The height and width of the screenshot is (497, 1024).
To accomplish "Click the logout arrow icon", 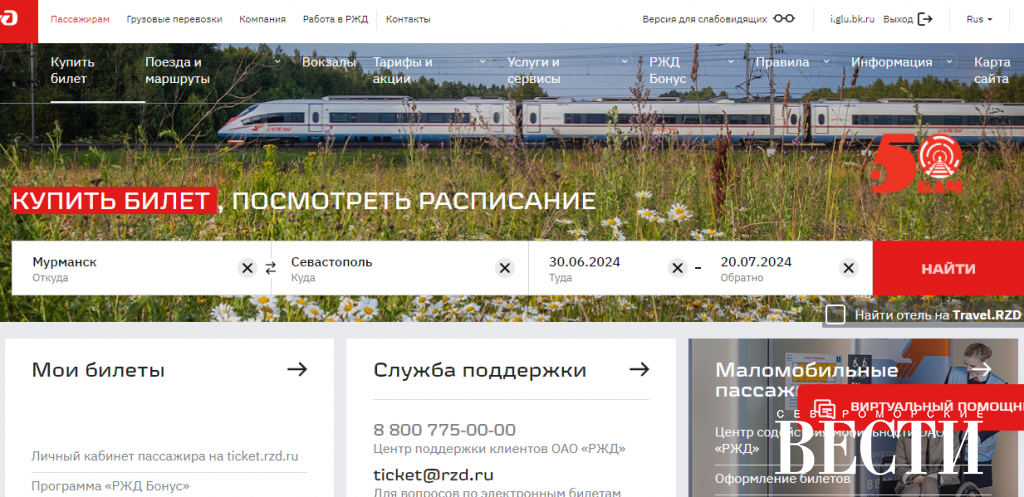I will 925,19.
